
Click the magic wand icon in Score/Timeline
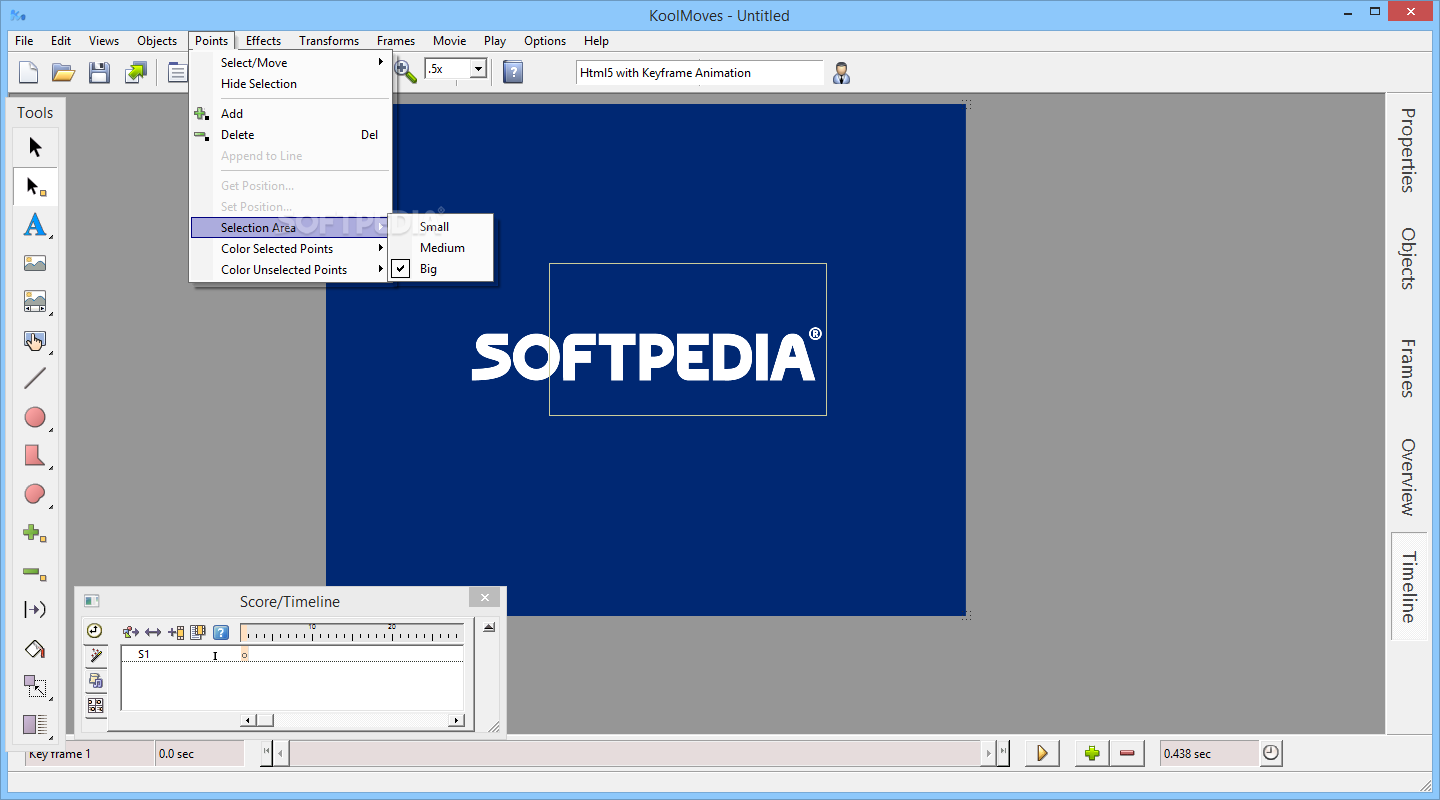pyautogui.click(x=95, y=656)
